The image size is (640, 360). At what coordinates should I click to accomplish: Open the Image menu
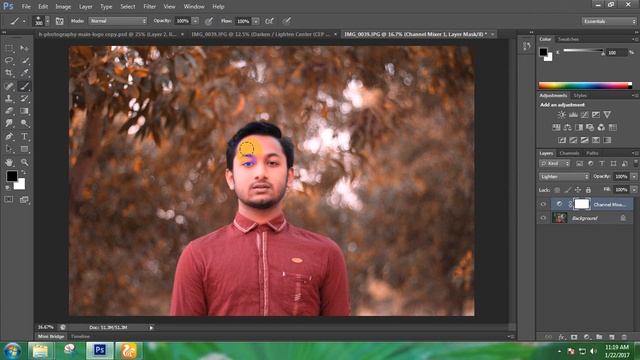[x=63, y=7]
